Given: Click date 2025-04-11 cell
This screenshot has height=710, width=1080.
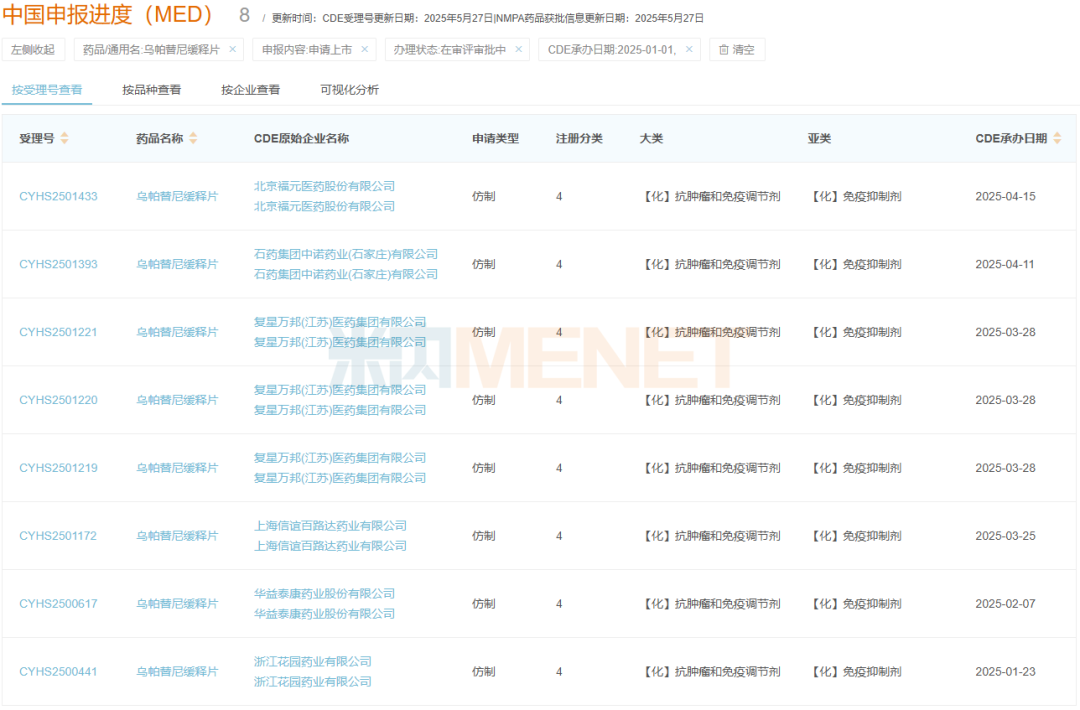Looking at the screenshot, I should 1005,264.
